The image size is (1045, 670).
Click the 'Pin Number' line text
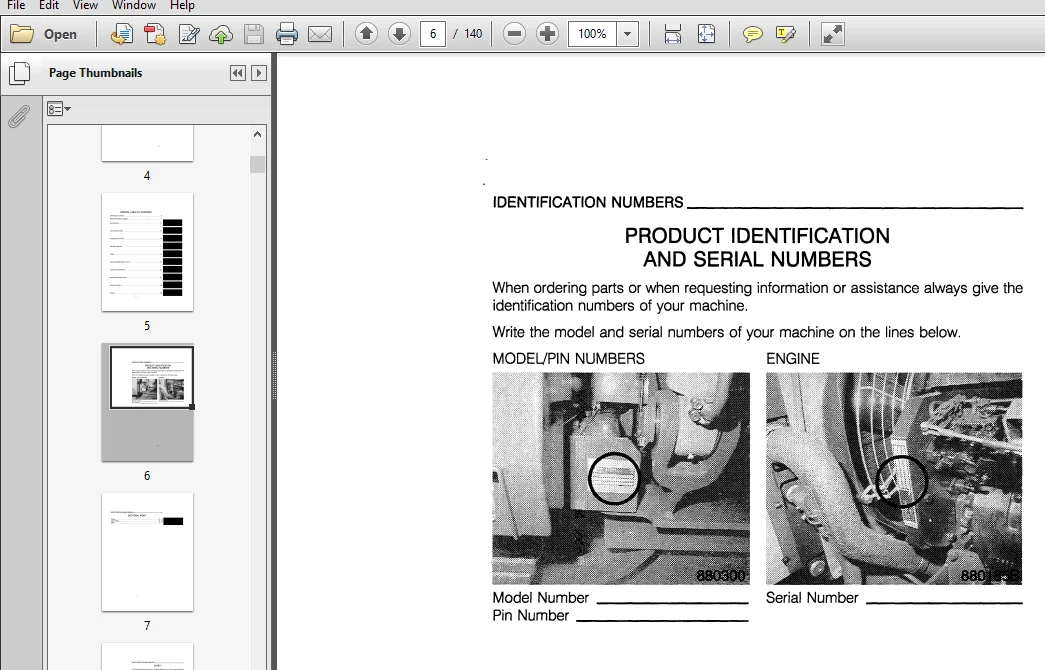(x=530, y=615)
